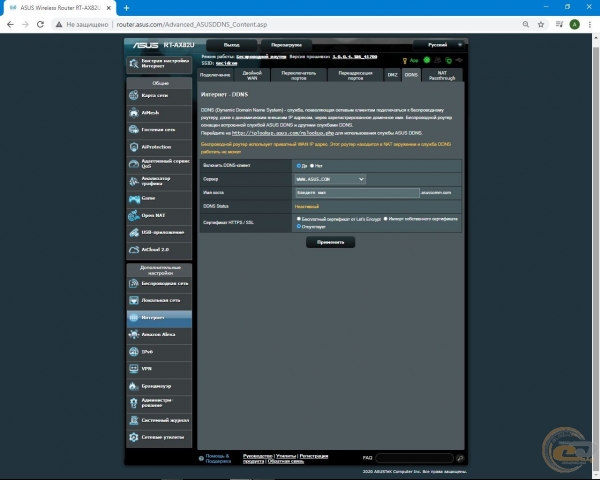Open the Утилиты footer link
This screenshot has height=480, width=600.
[x=286, y=456]
